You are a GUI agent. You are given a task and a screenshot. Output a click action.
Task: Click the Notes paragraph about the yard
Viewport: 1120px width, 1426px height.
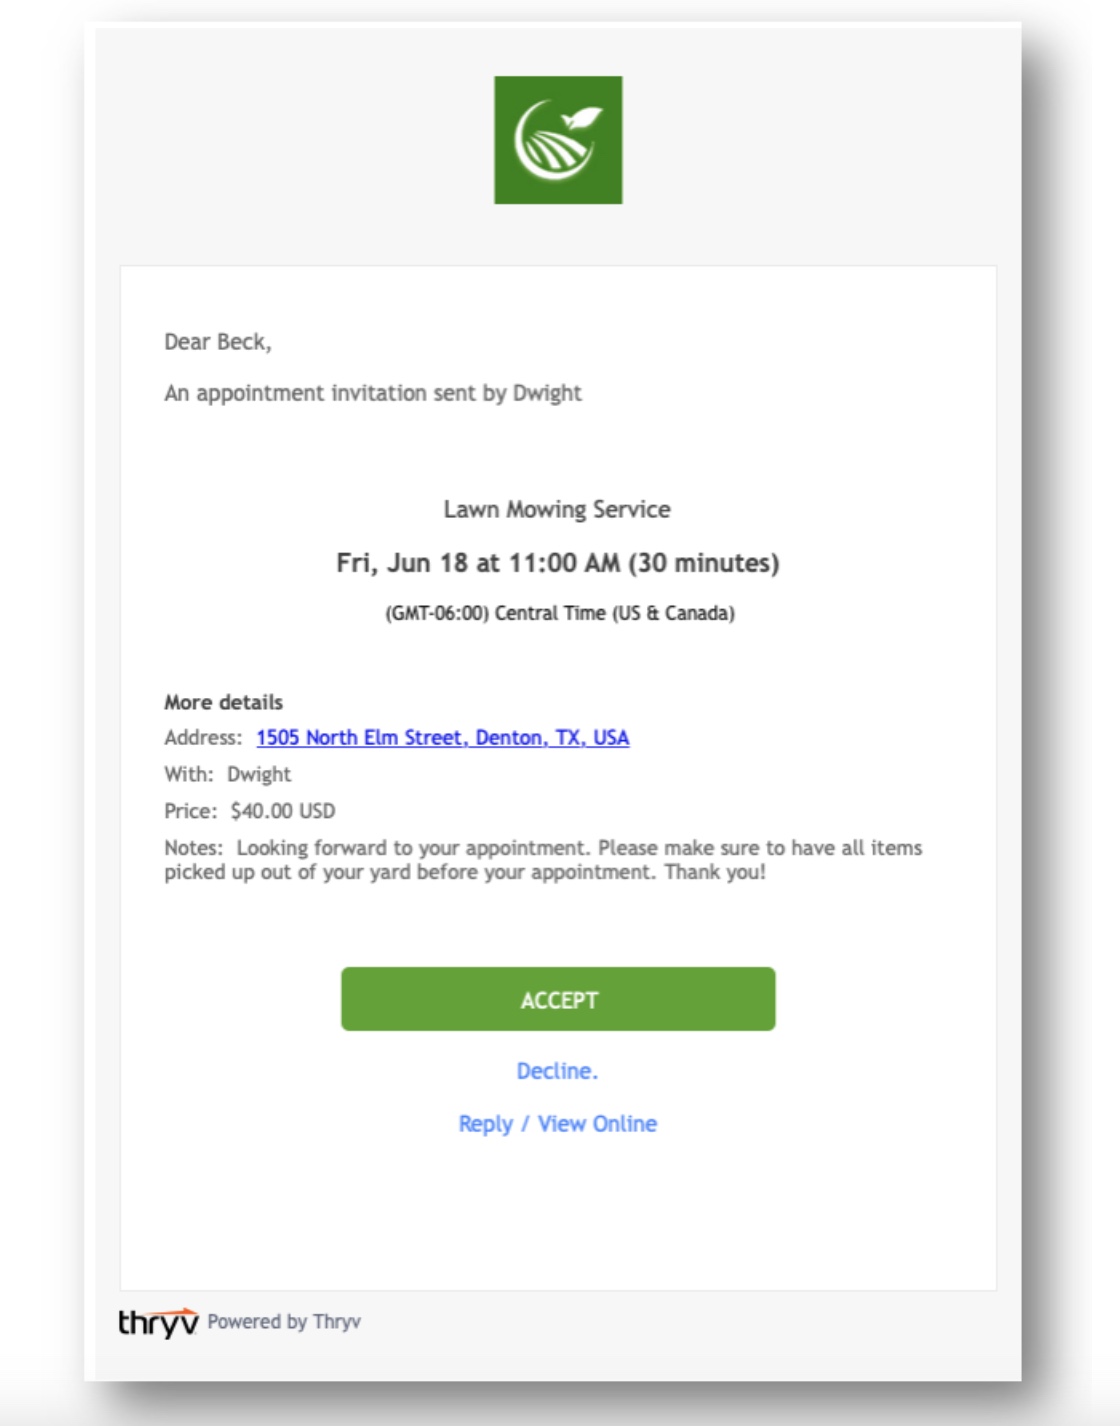(x=543, y=860)
